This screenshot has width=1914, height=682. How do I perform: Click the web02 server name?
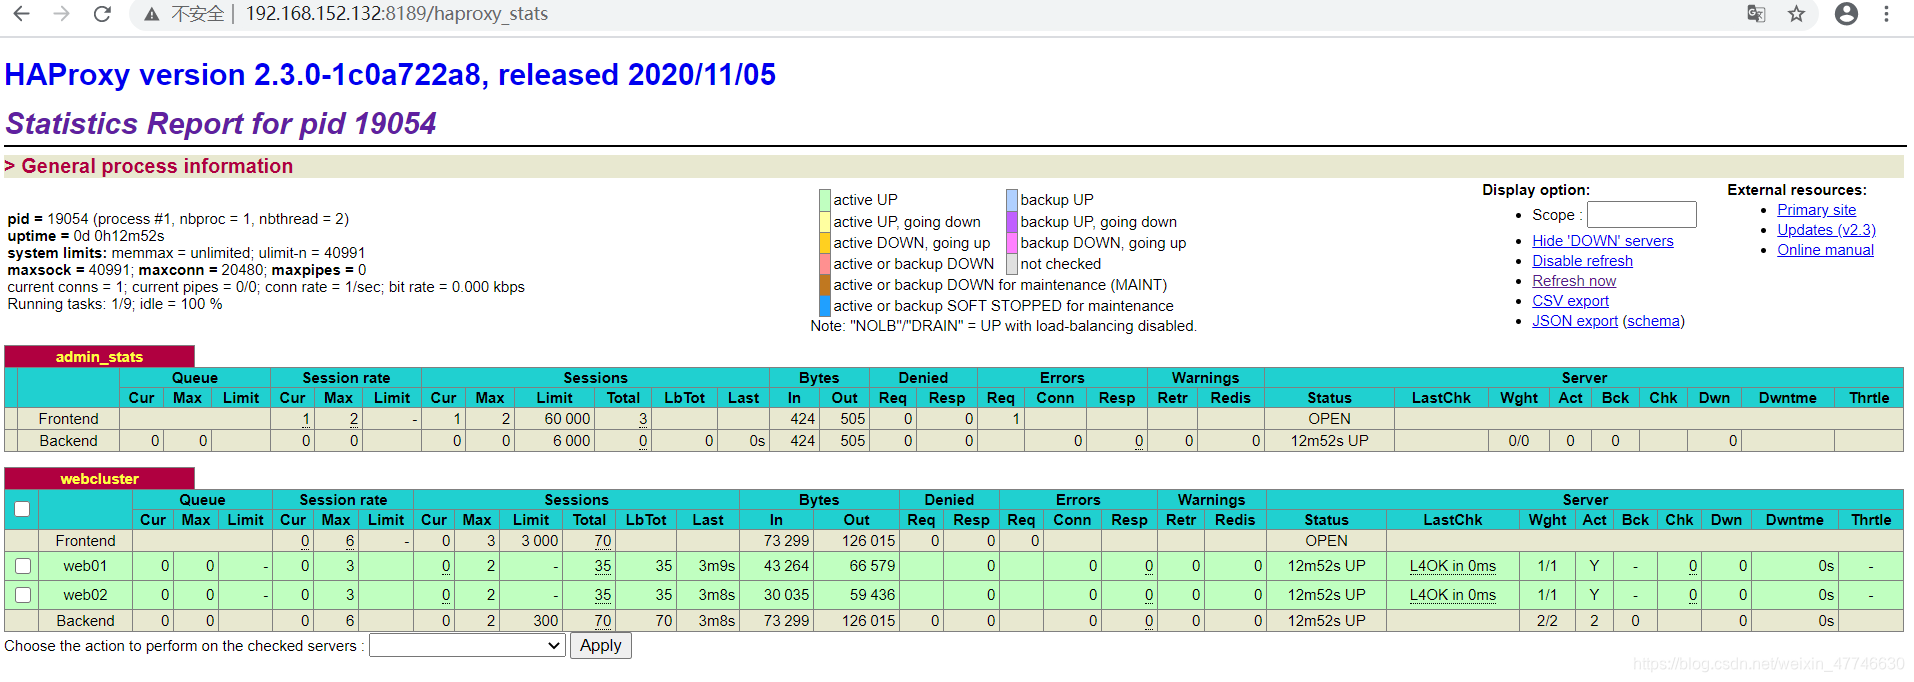pos(85,595)
